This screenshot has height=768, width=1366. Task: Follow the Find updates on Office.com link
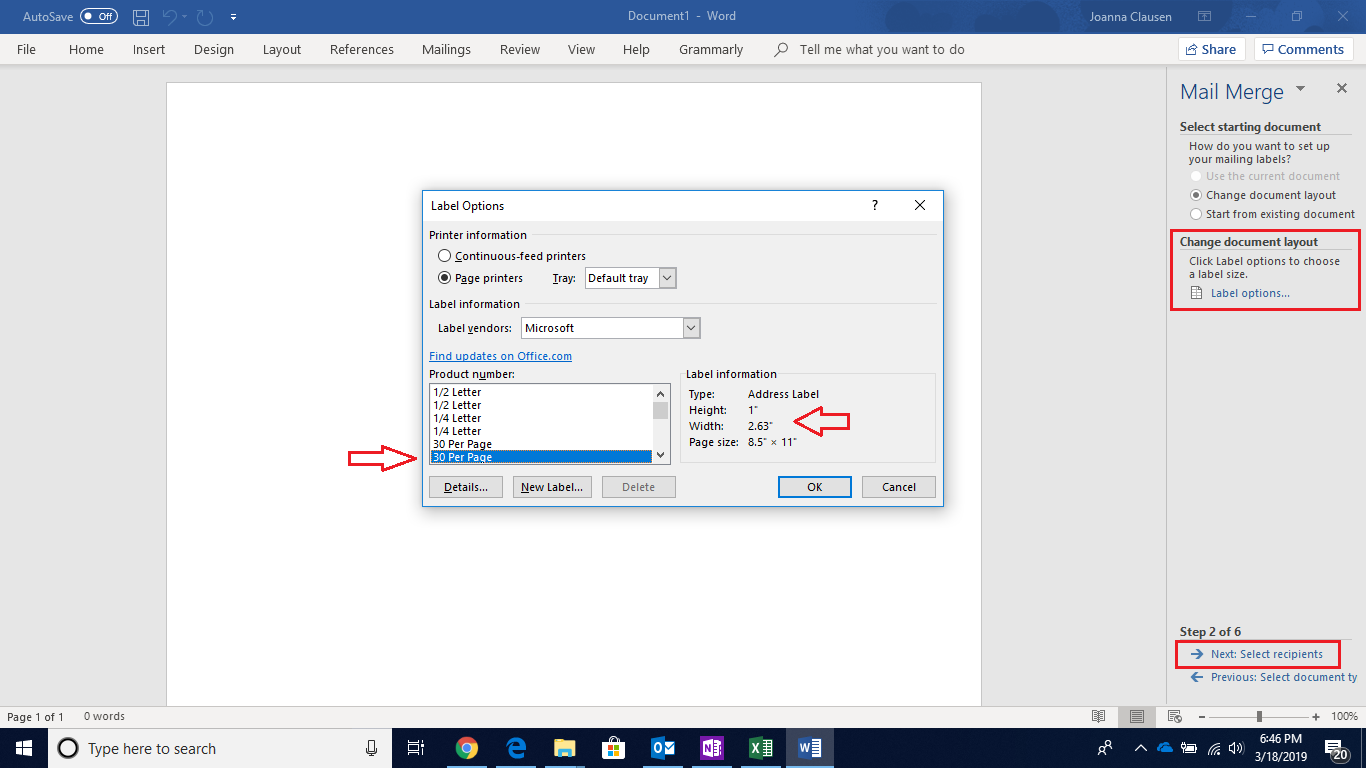click(x=500, y=356)
